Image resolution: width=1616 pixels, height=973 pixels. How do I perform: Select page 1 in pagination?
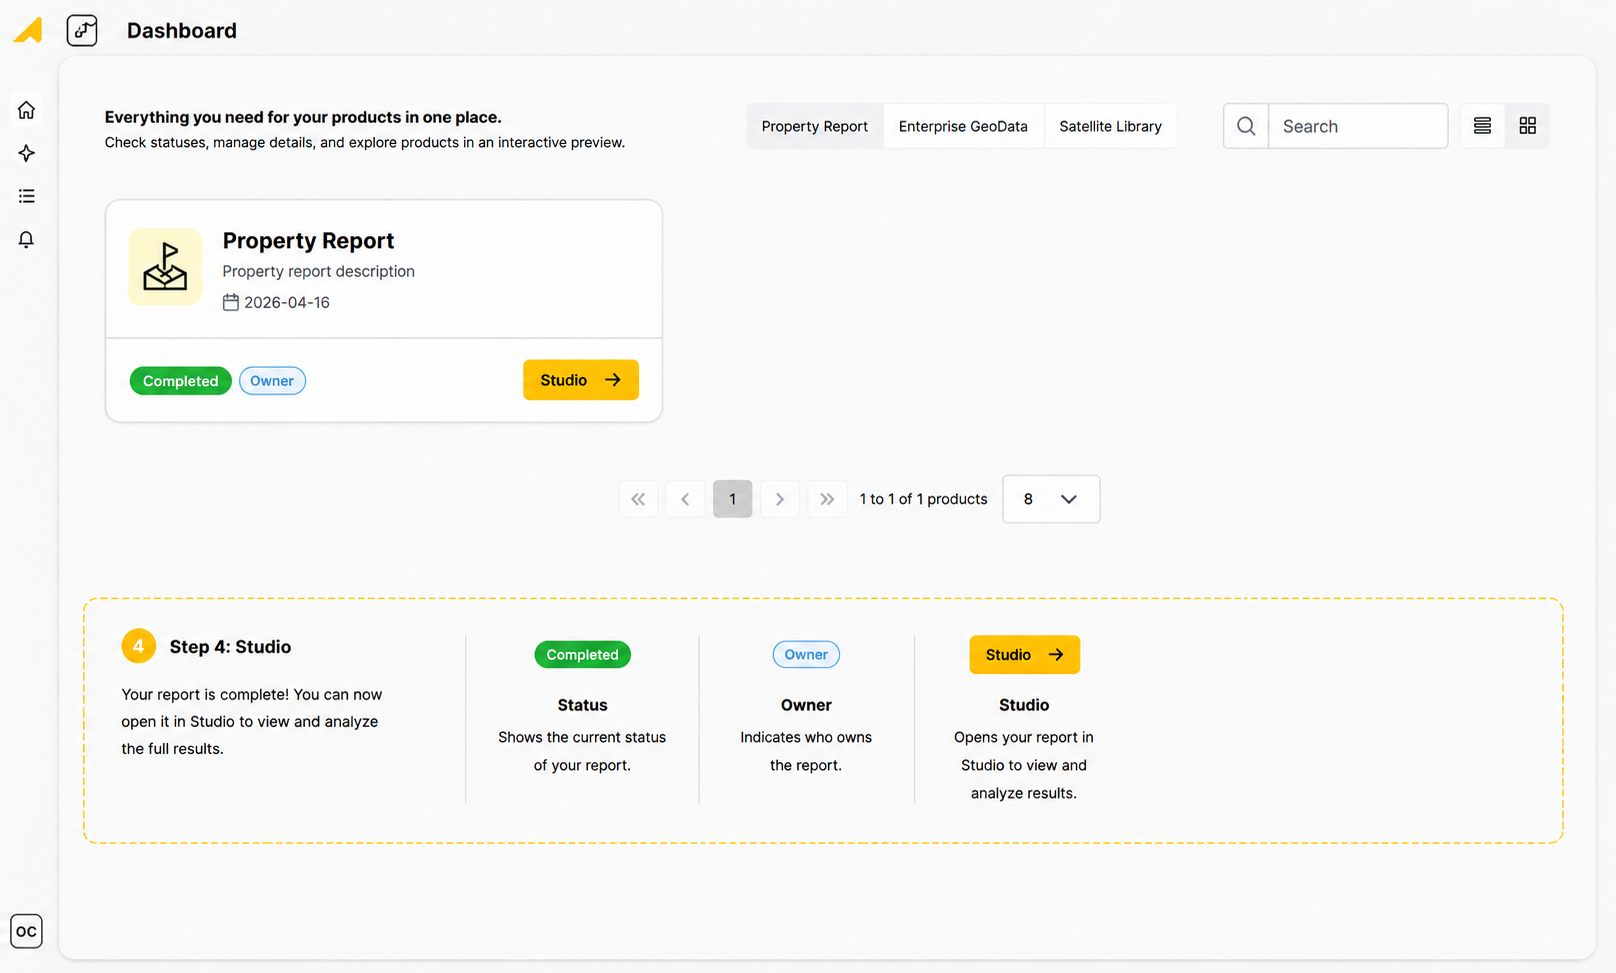[733, 499]
